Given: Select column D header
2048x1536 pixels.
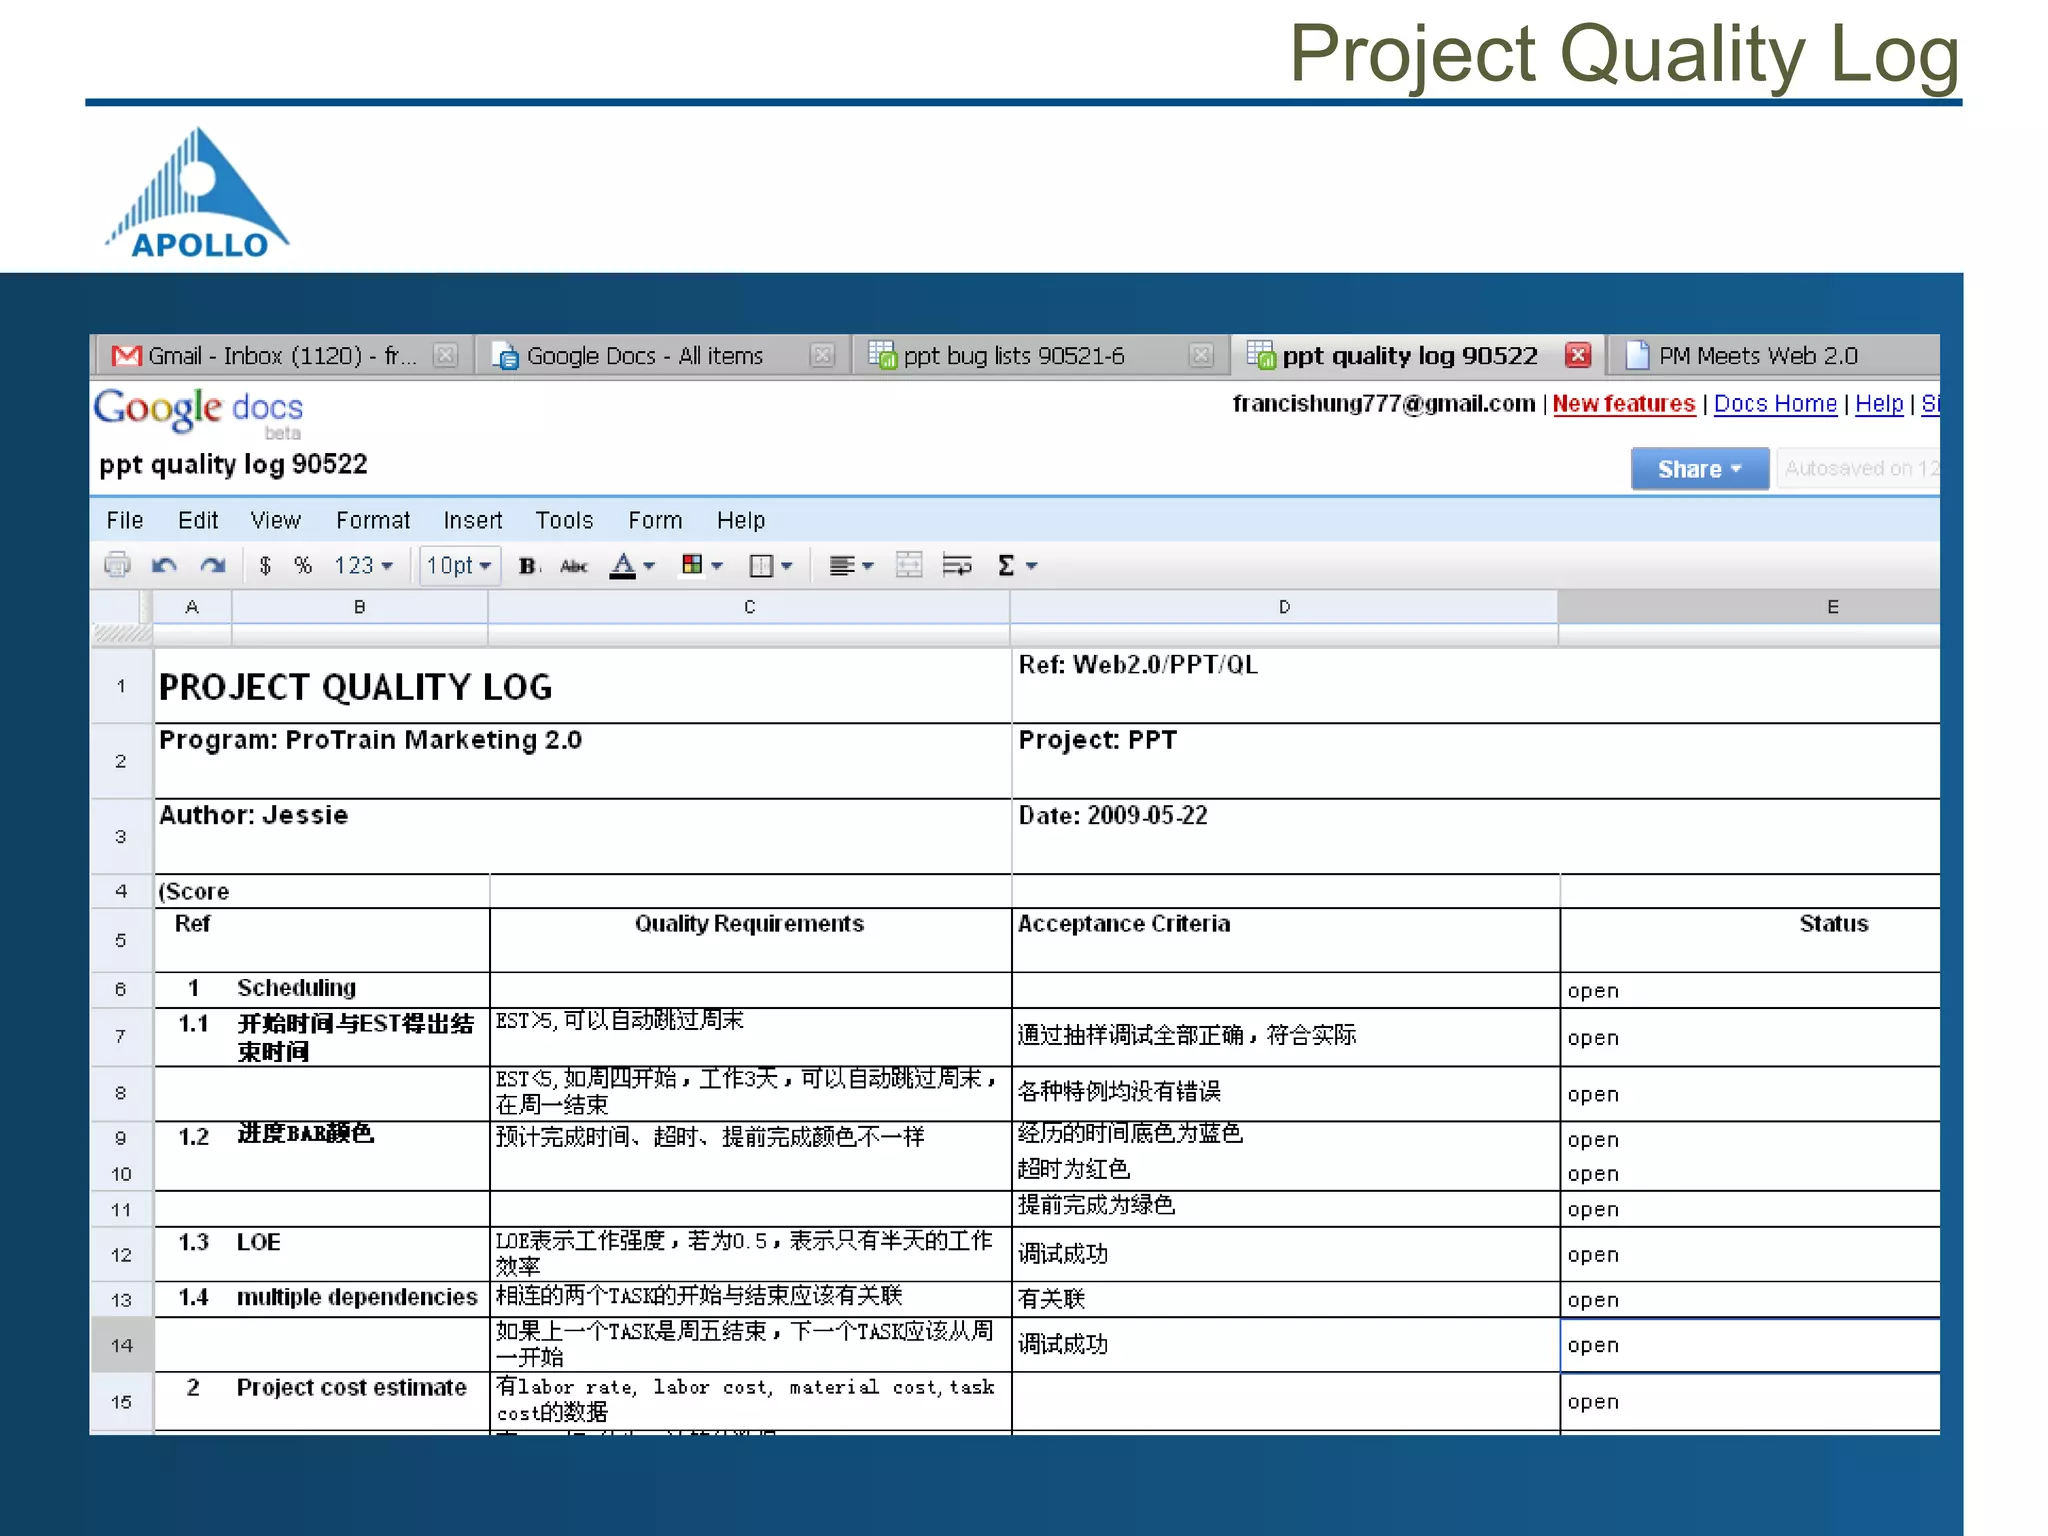Looking at the screenshot, I should click(1284, 607).
